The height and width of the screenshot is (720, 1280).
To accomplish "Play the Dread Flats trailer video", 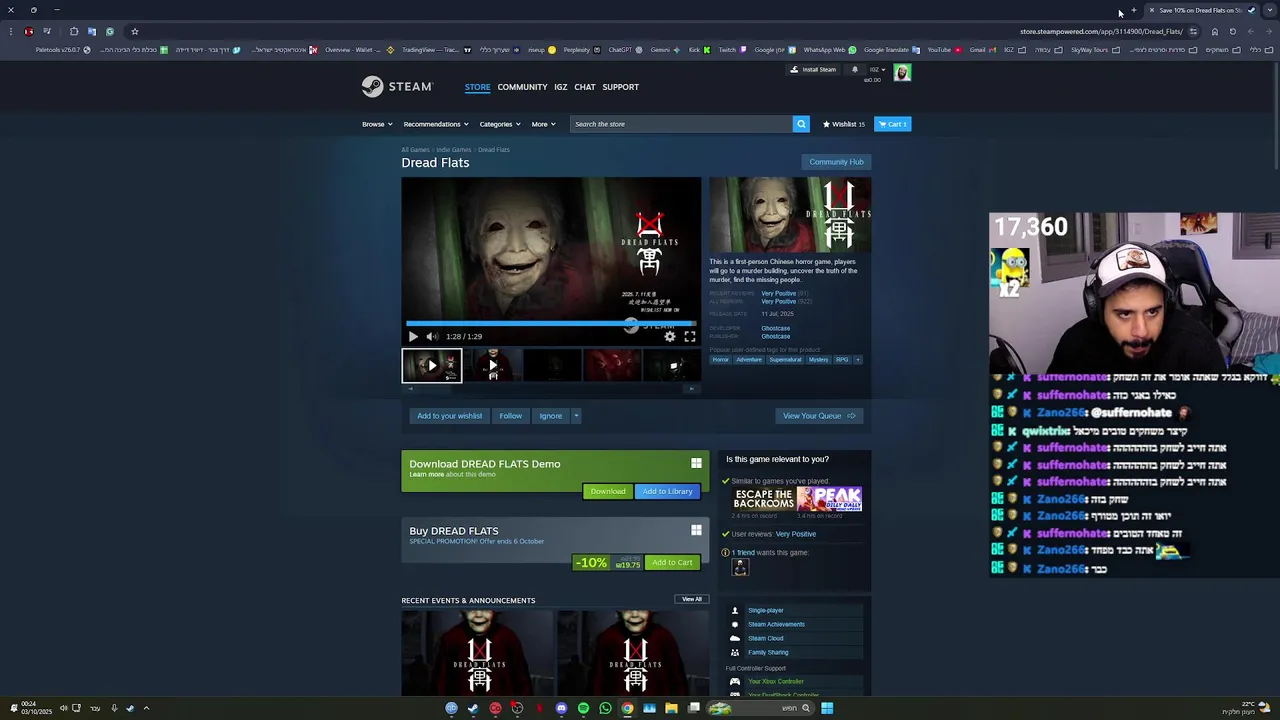I will point(413,337).
